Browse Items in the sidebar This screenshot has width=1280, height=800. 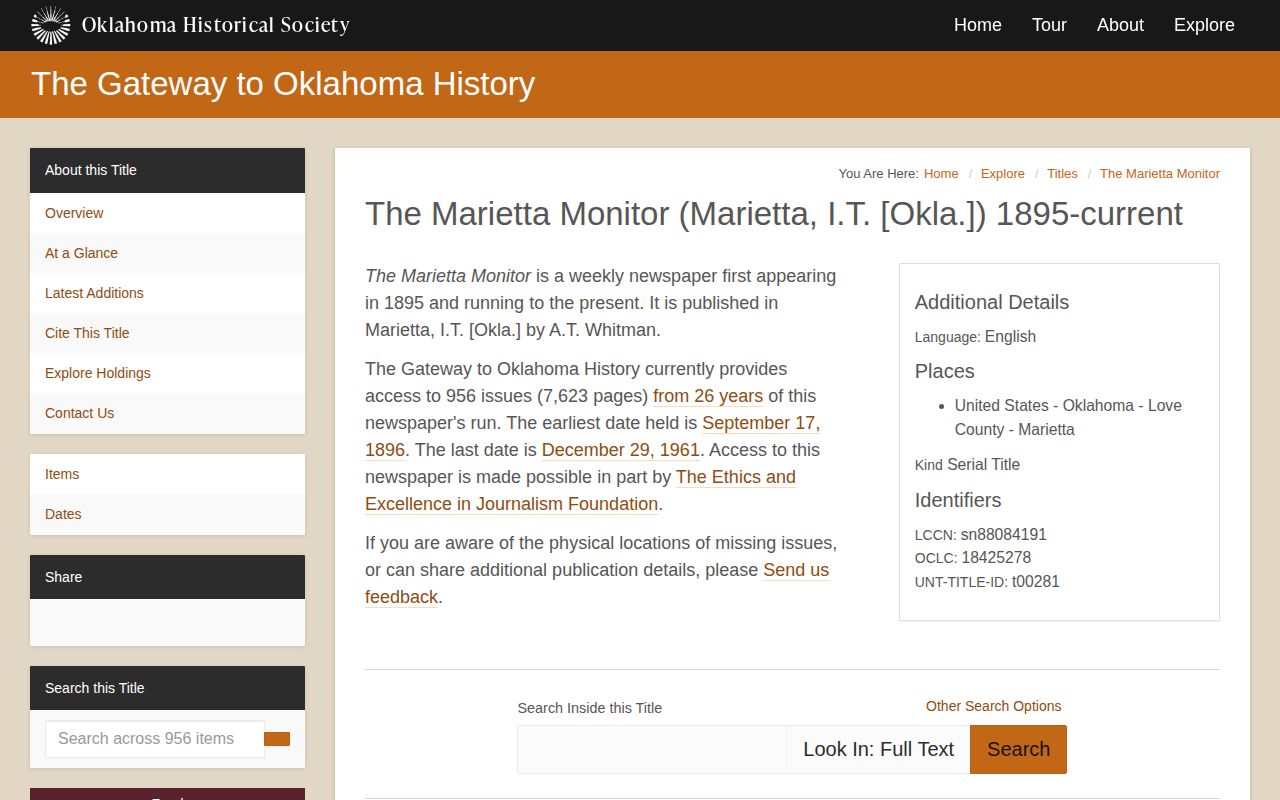[167, 474]
